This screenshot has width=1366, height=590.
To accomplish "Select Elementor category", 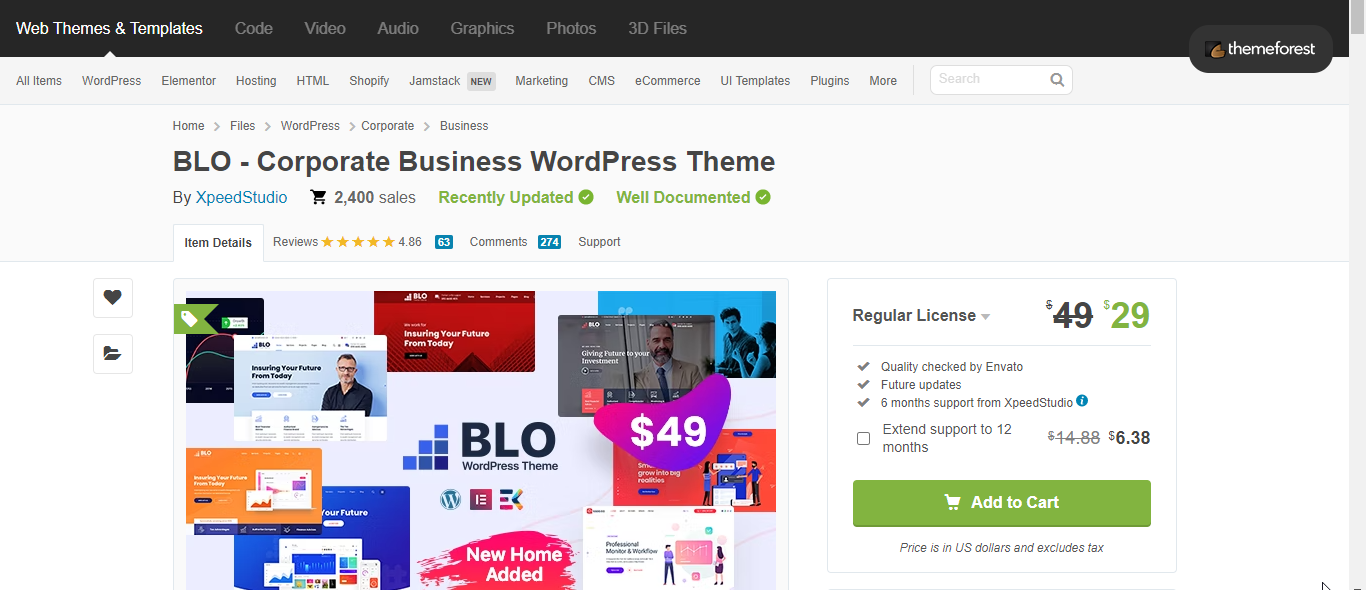I will click(x=188, y=81).
